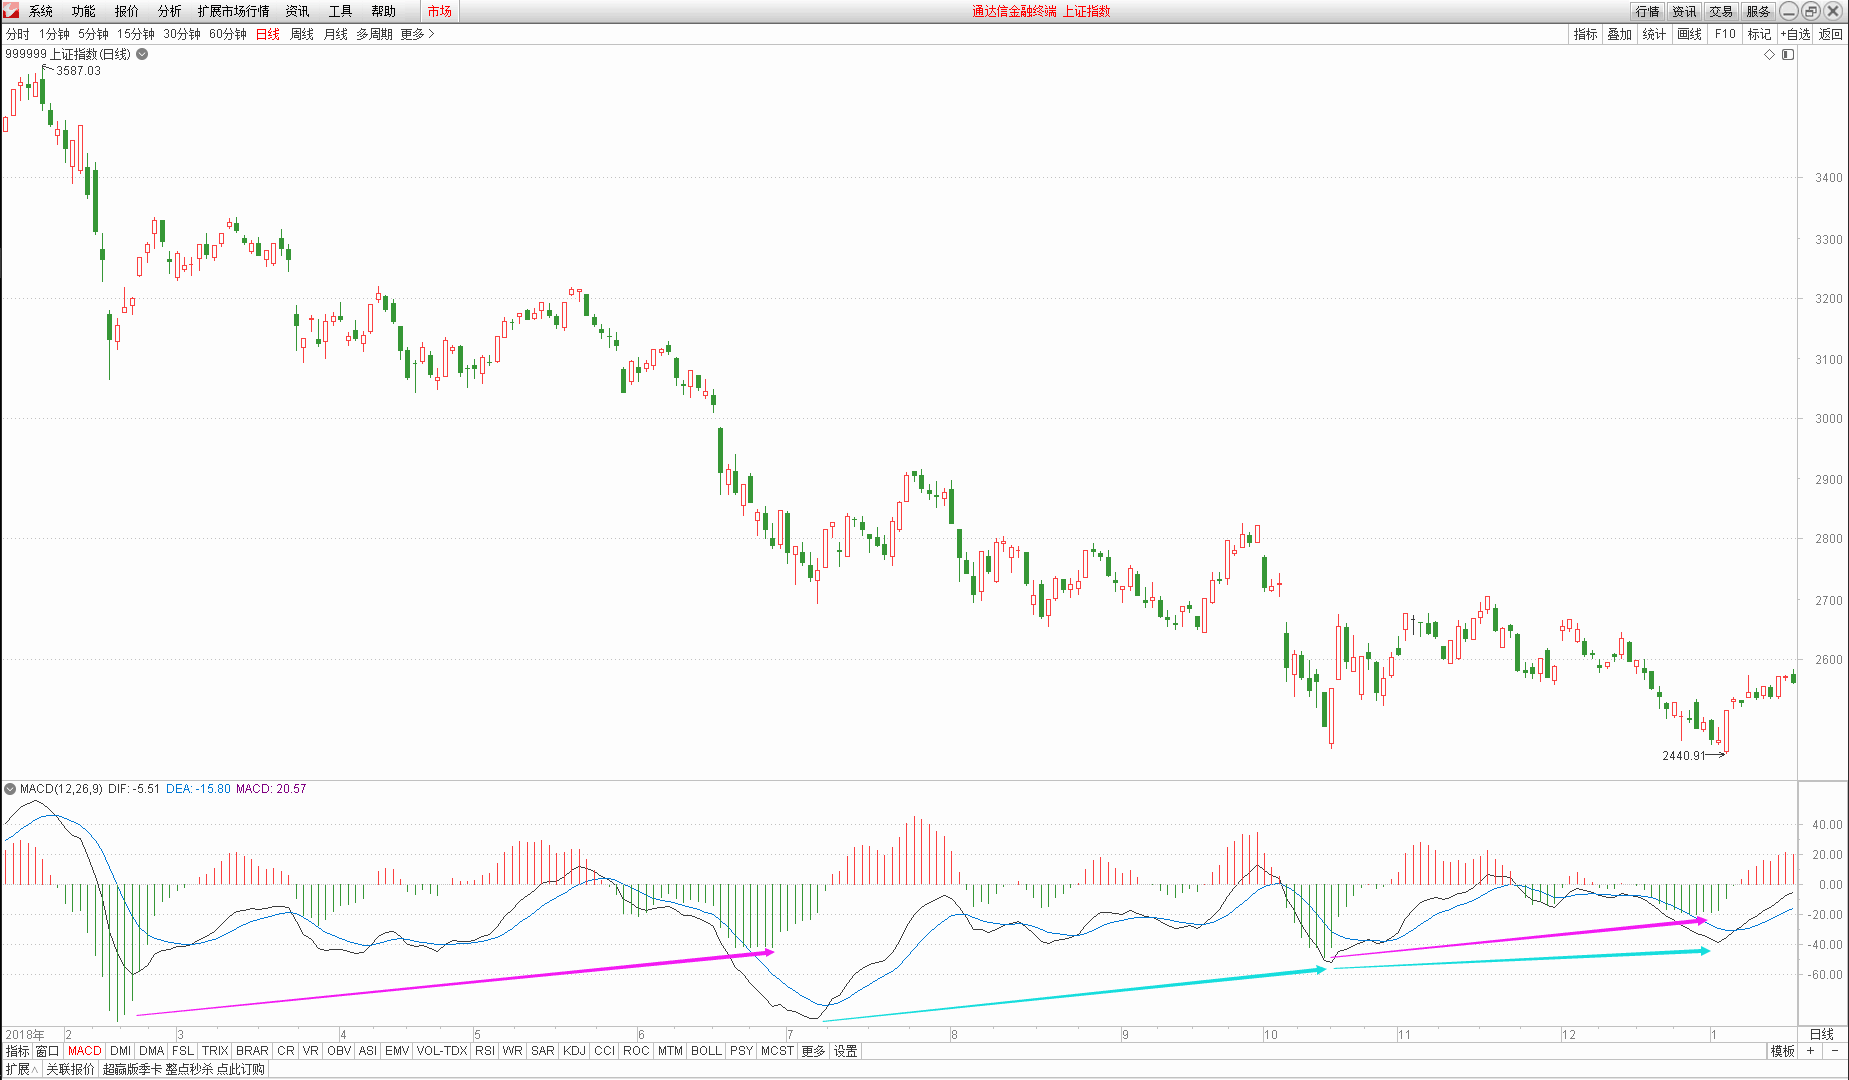Minimize the window with the round minus icon
Viewport: 1849px width, 1080px height.
click(1789, 11)
